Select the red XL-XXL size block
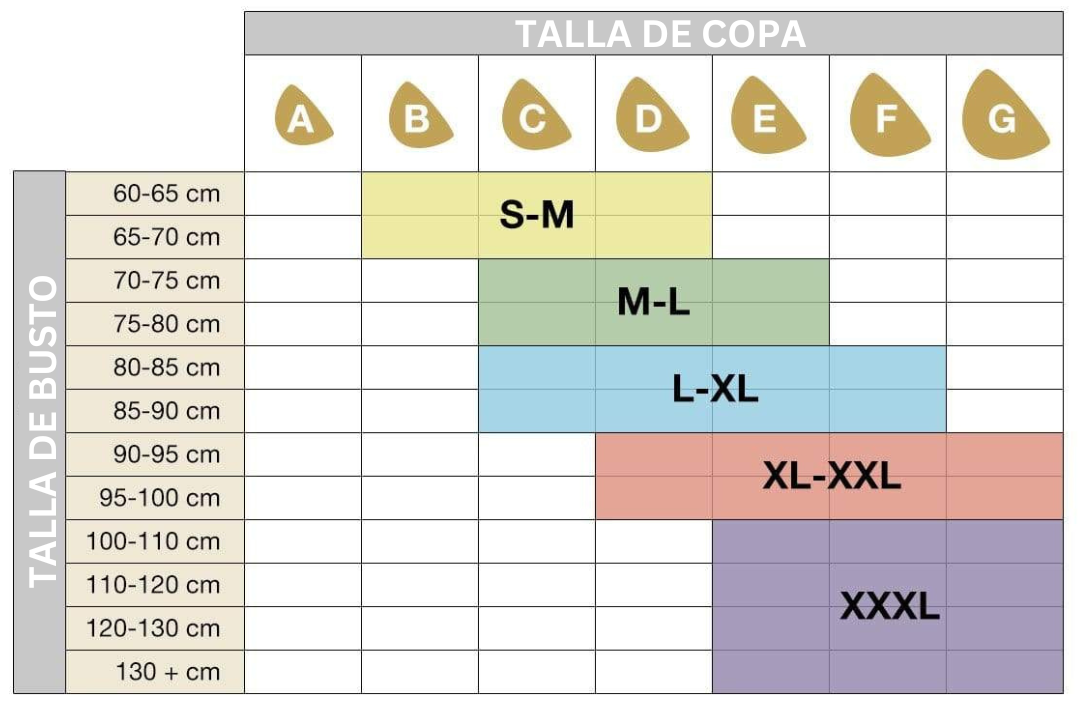The image size is (1085, 708). [x=830, y=476]
